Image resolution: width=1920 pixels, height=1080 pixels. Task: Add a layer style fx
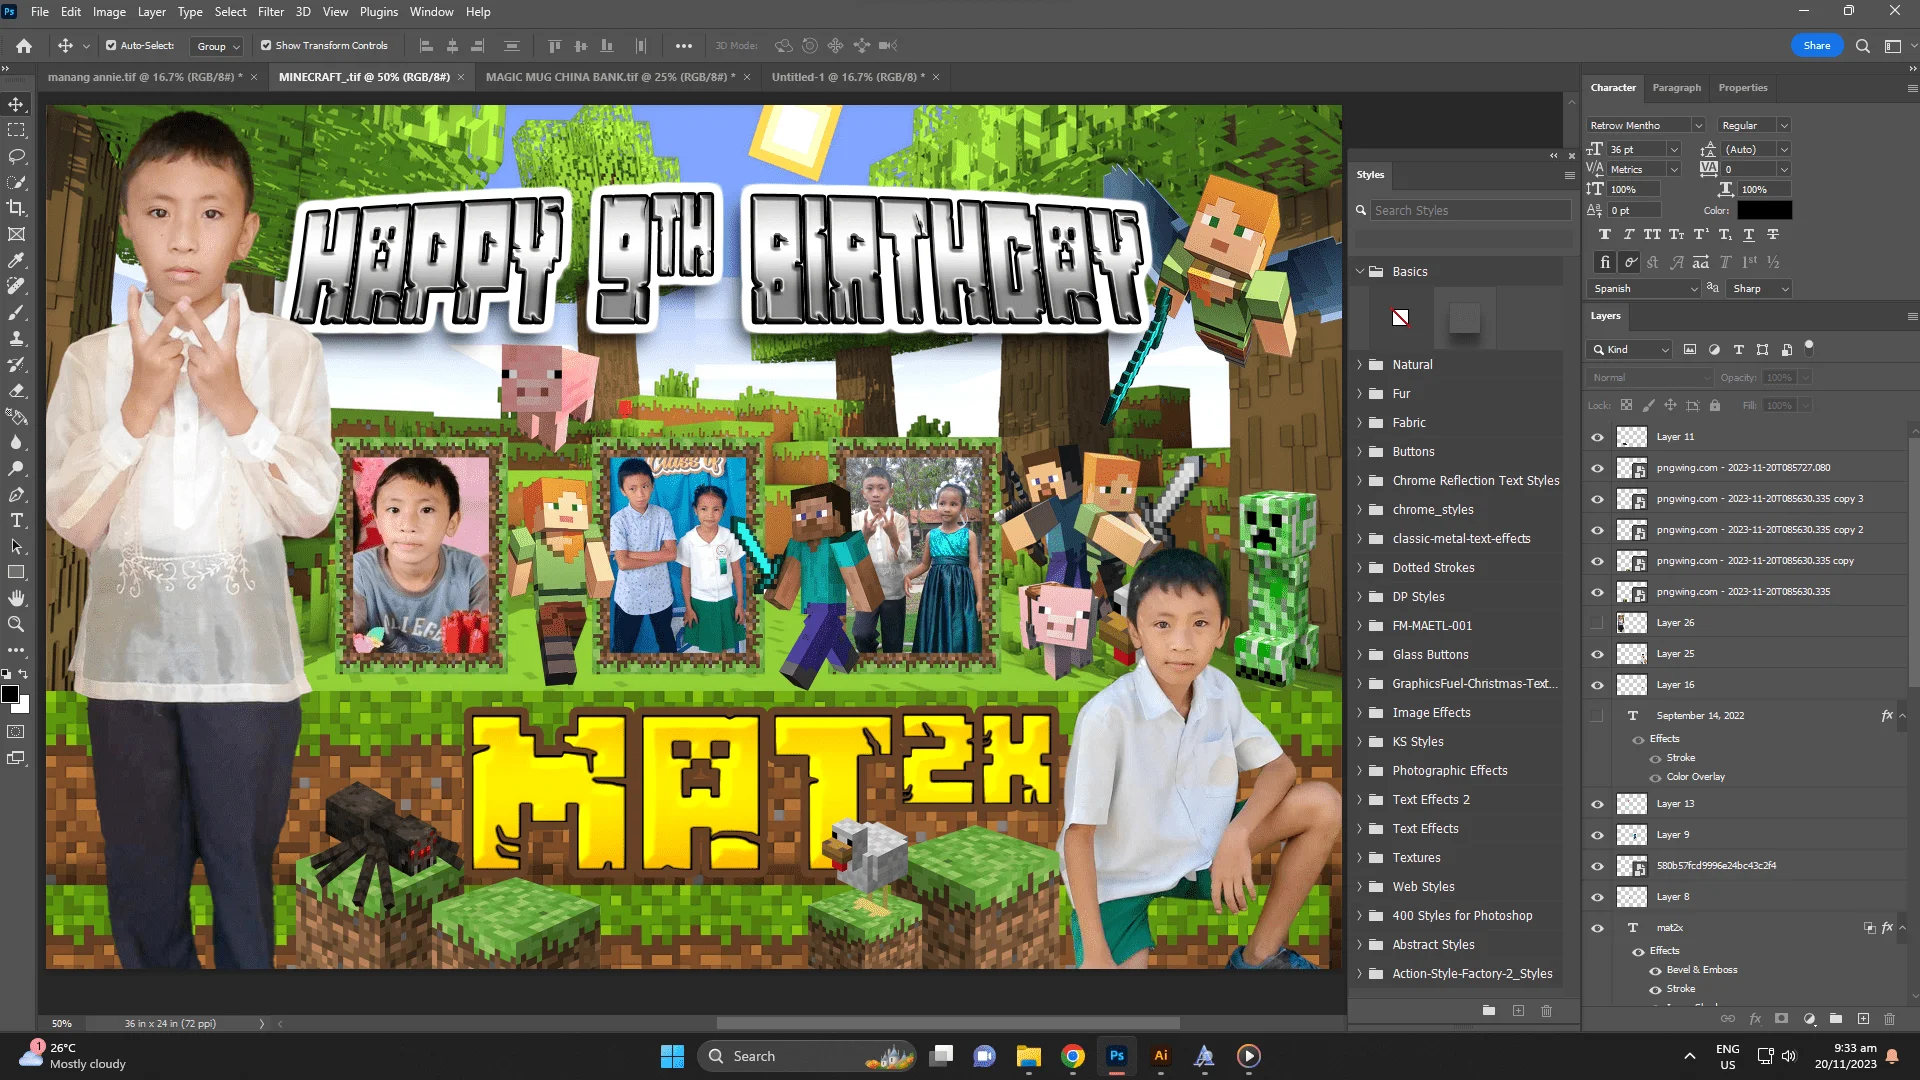click(x=1755, y=1018)
